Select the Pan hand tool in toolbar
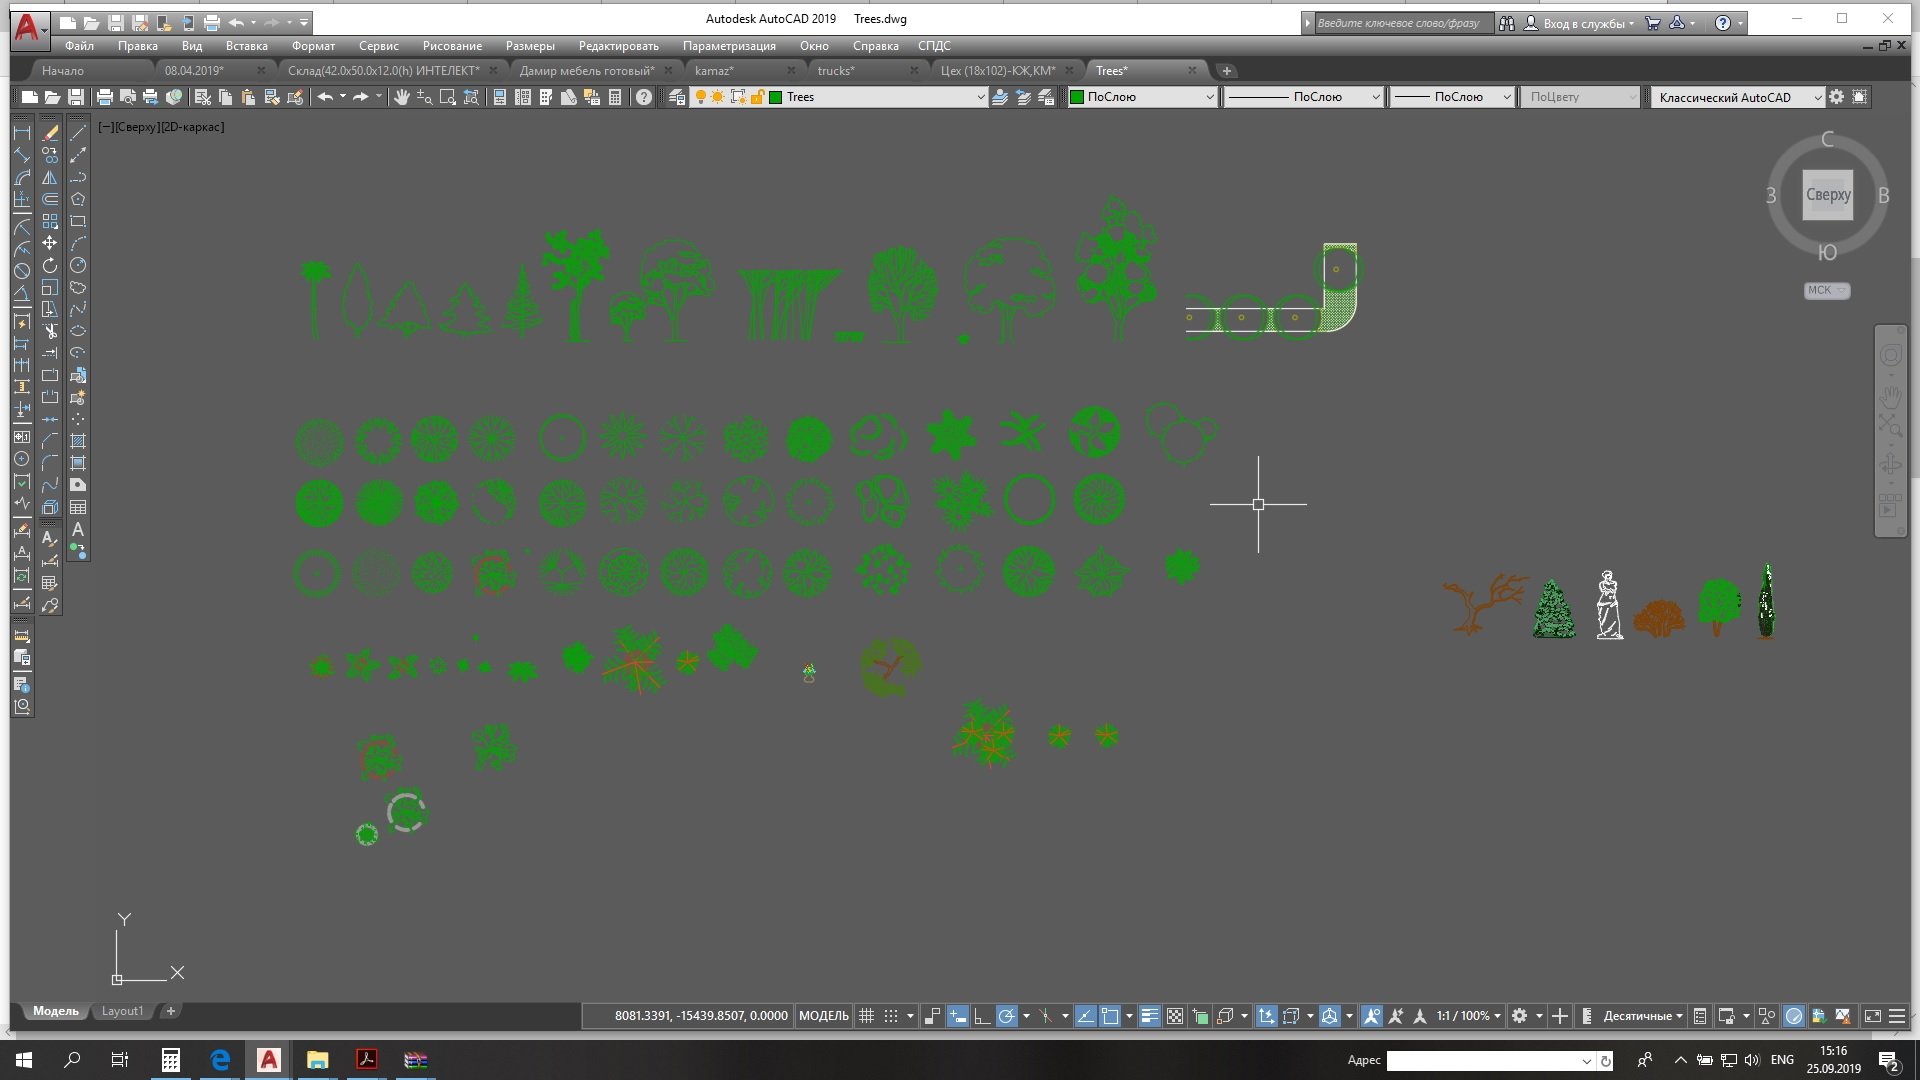Image resolution: width=1920 pixels, height=1080 pixels. tap(402, 97)
